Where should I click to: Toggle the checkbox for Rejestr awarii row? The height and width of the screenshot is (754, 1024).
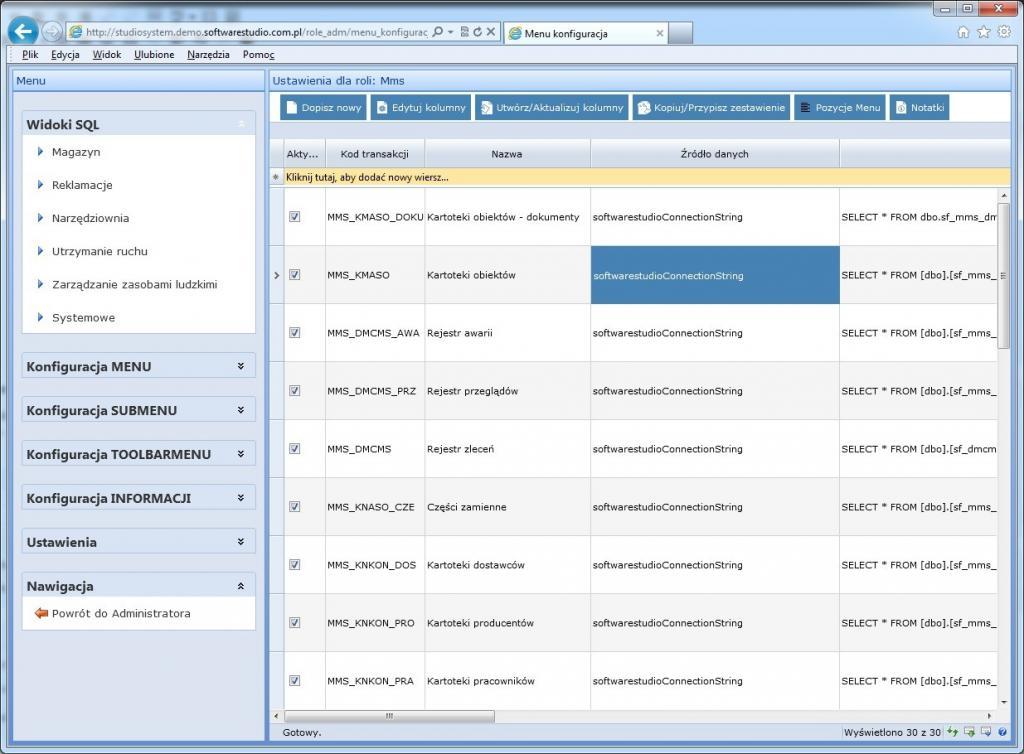(x=295, y=332)
